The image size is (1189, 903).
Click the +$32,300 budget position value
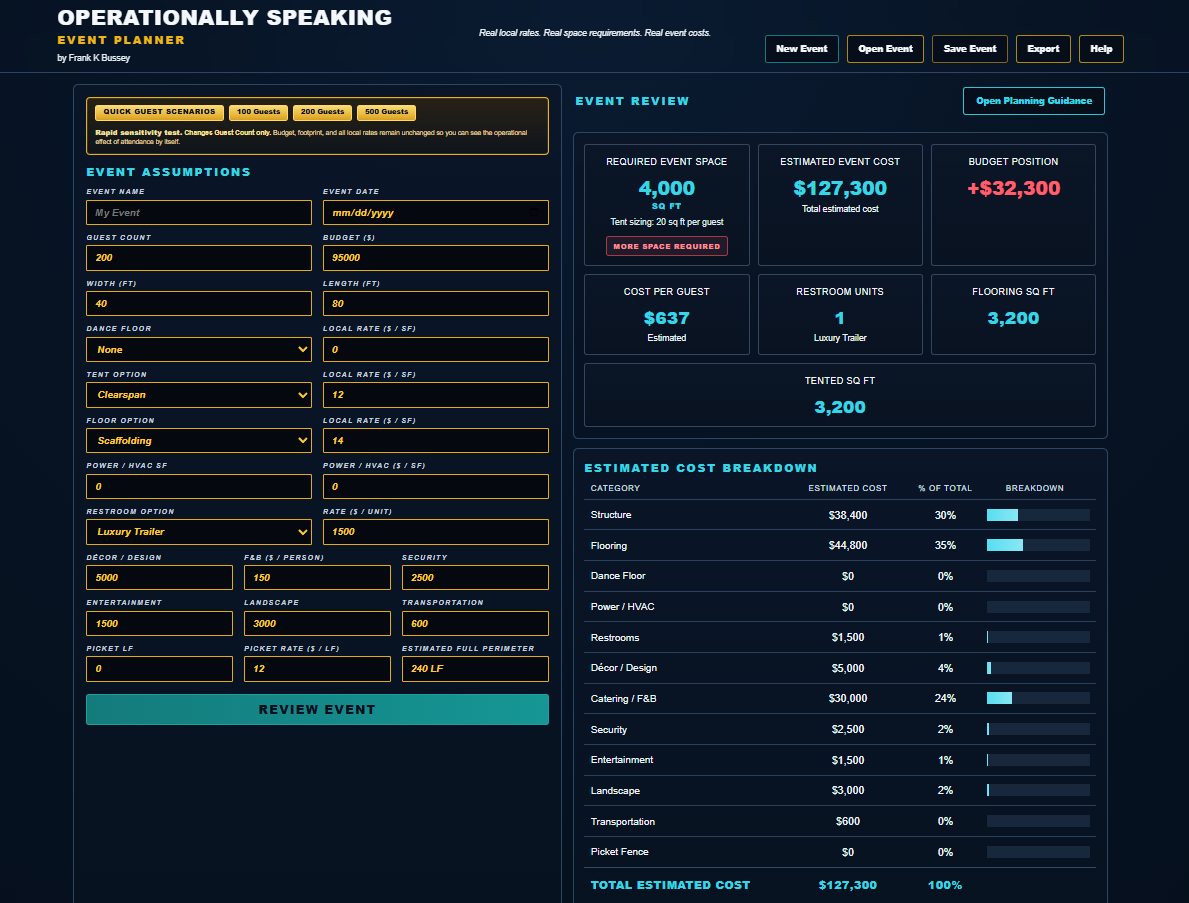1013,188
